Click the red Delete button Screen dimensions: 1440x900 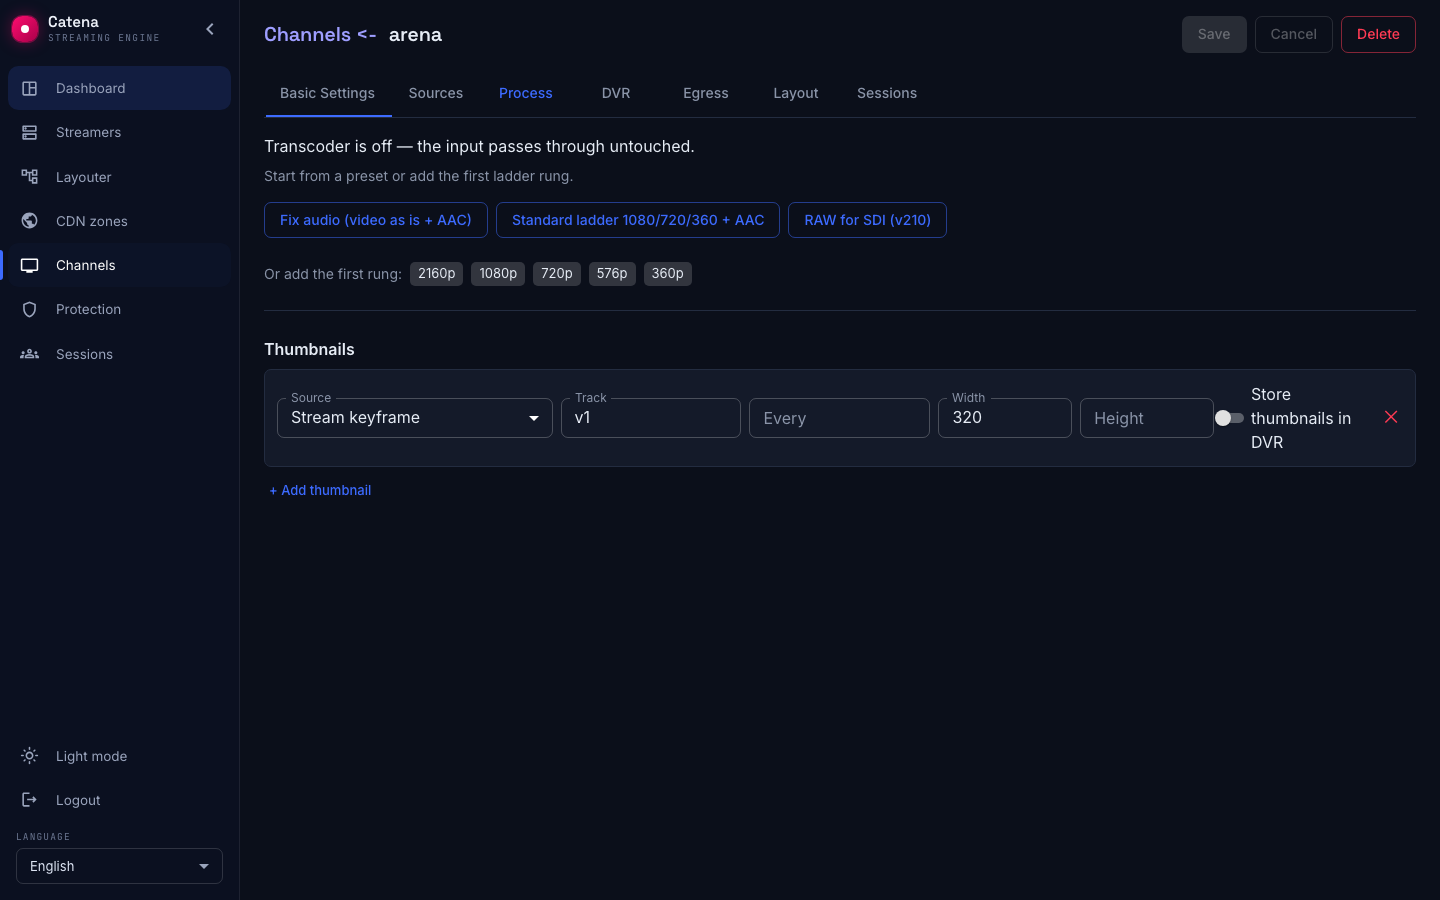point(1378,34)
